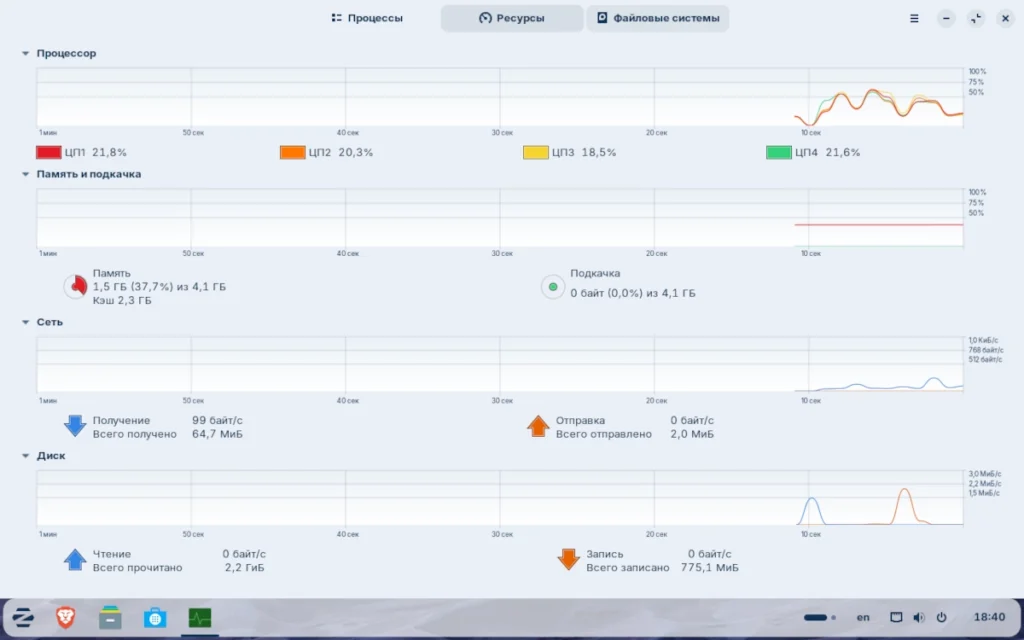Viewport: 1024px width, 640px height.
Task: Click the 2,2 ГиБ total read value
Action: pos(244,568)
